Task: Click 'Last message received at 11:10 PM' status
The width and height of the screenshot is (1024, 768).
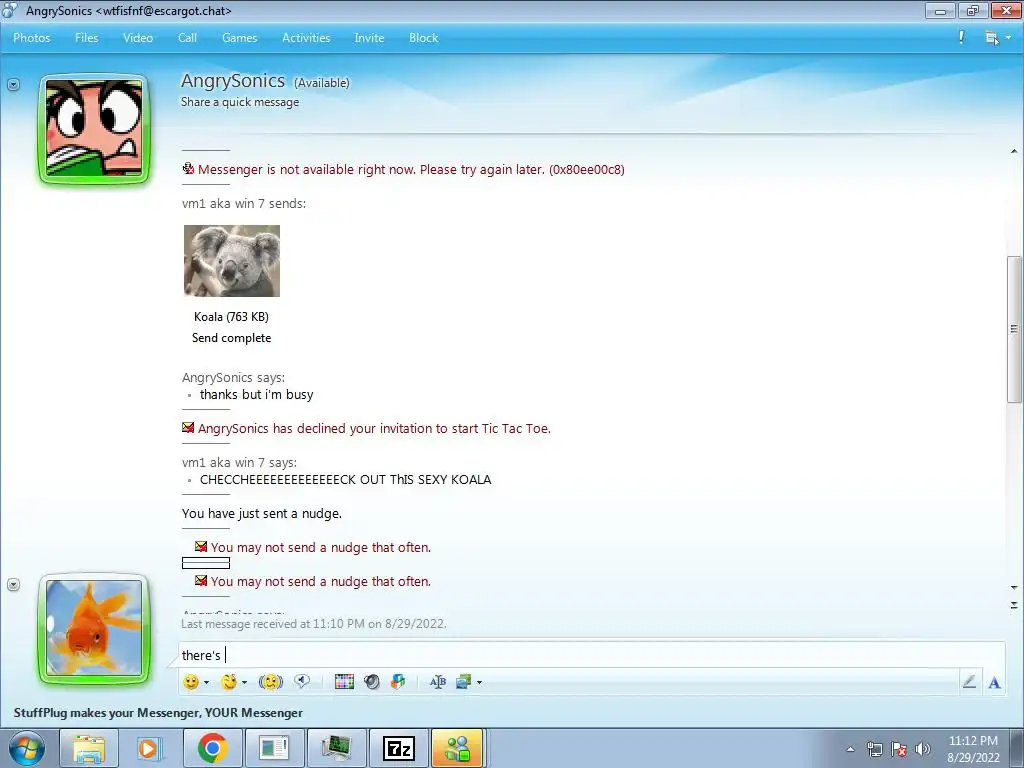Action: (x=313, y=624)
